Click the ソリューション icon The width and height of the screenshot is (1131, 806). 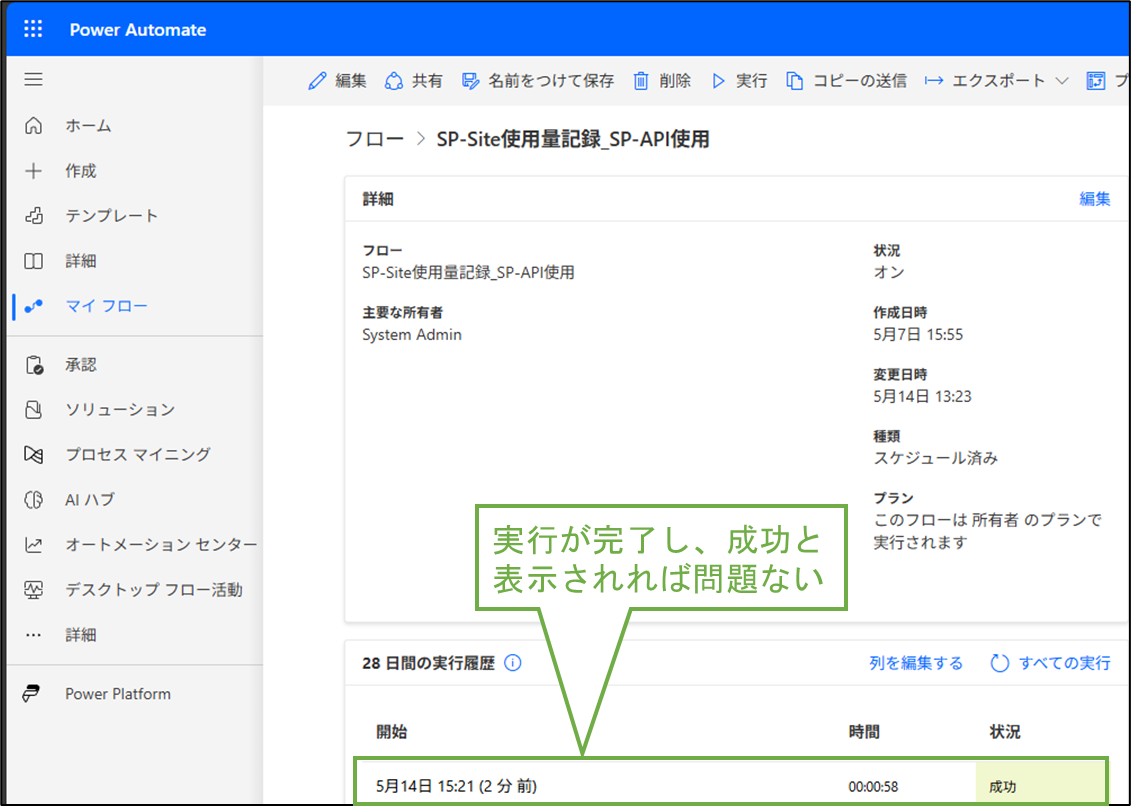[x=33, y=410]
